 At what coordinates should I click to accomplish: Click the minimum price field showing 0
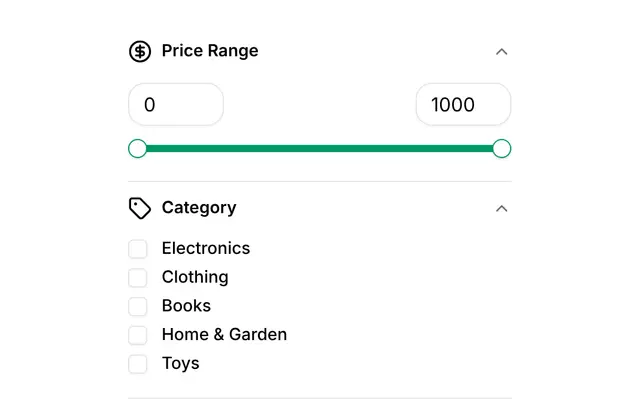176,104
